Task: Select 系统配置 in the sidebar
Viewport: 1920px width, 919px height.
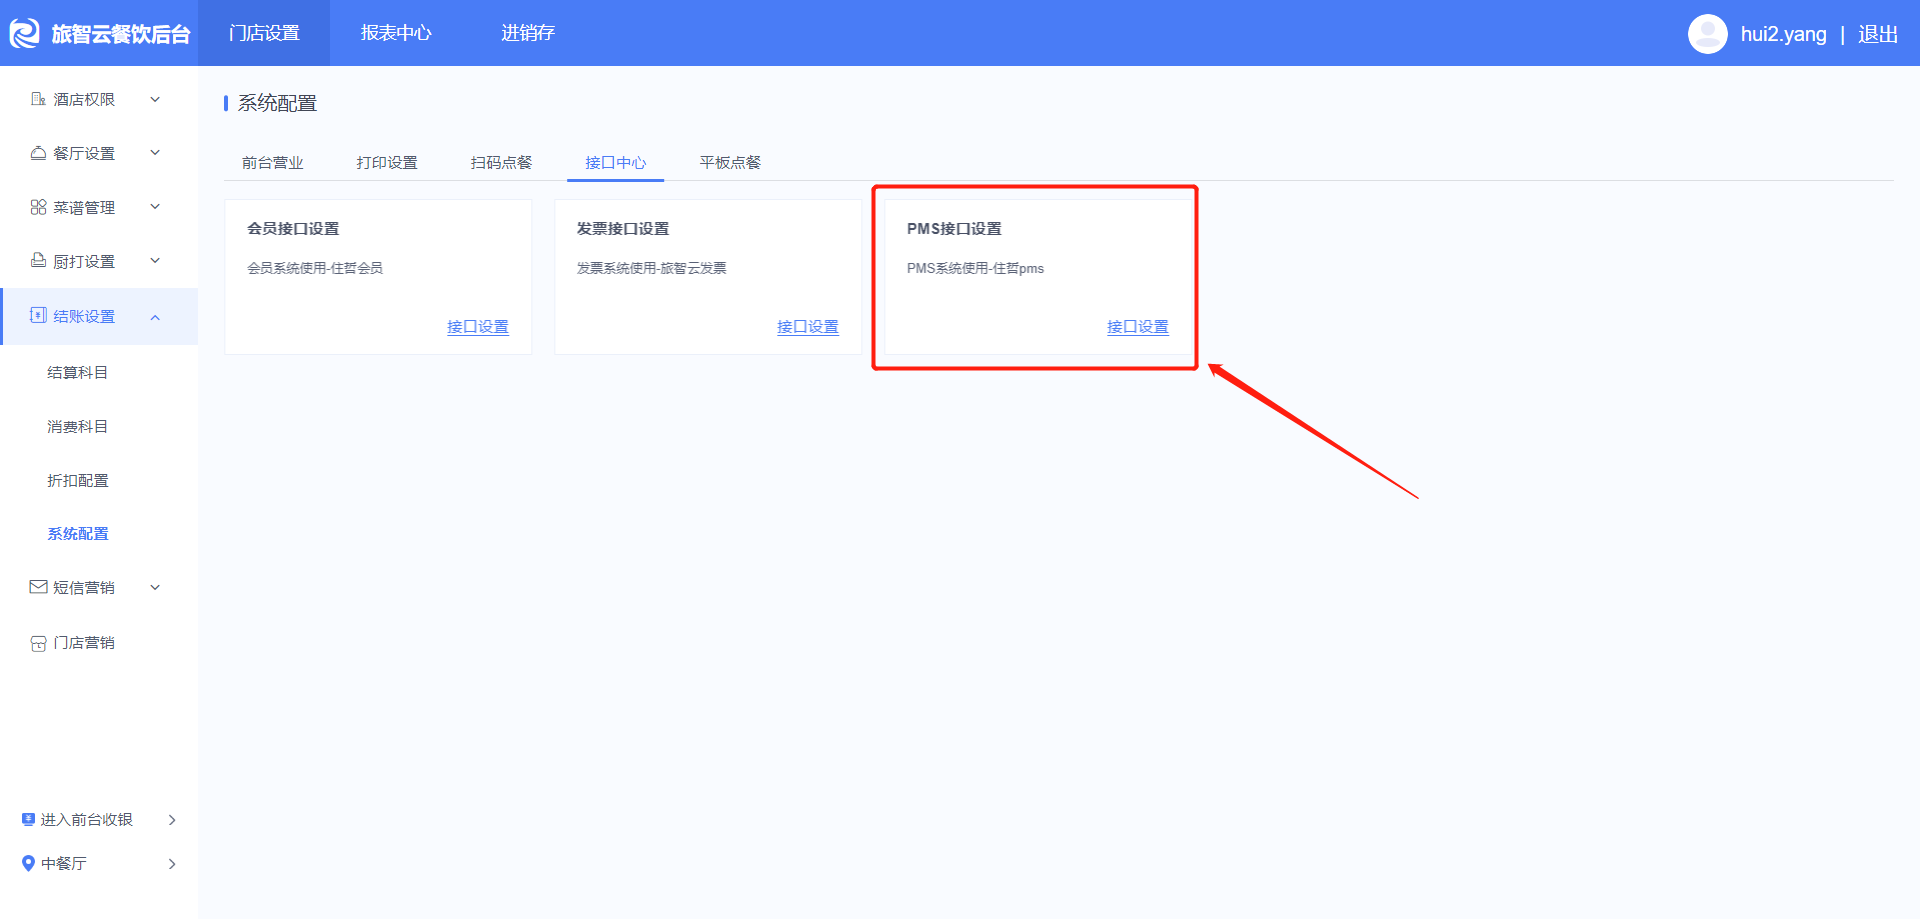Action: [78, 534]
